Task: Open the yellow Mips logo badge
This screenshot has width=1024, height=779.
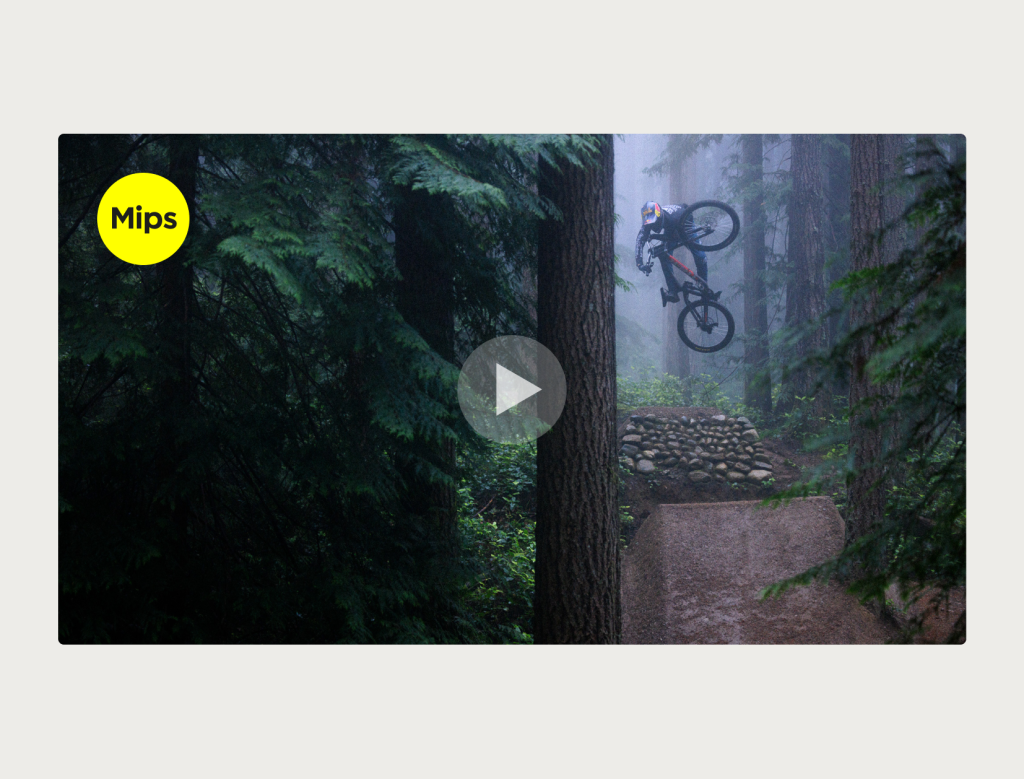Action: (x=143, y=219)
